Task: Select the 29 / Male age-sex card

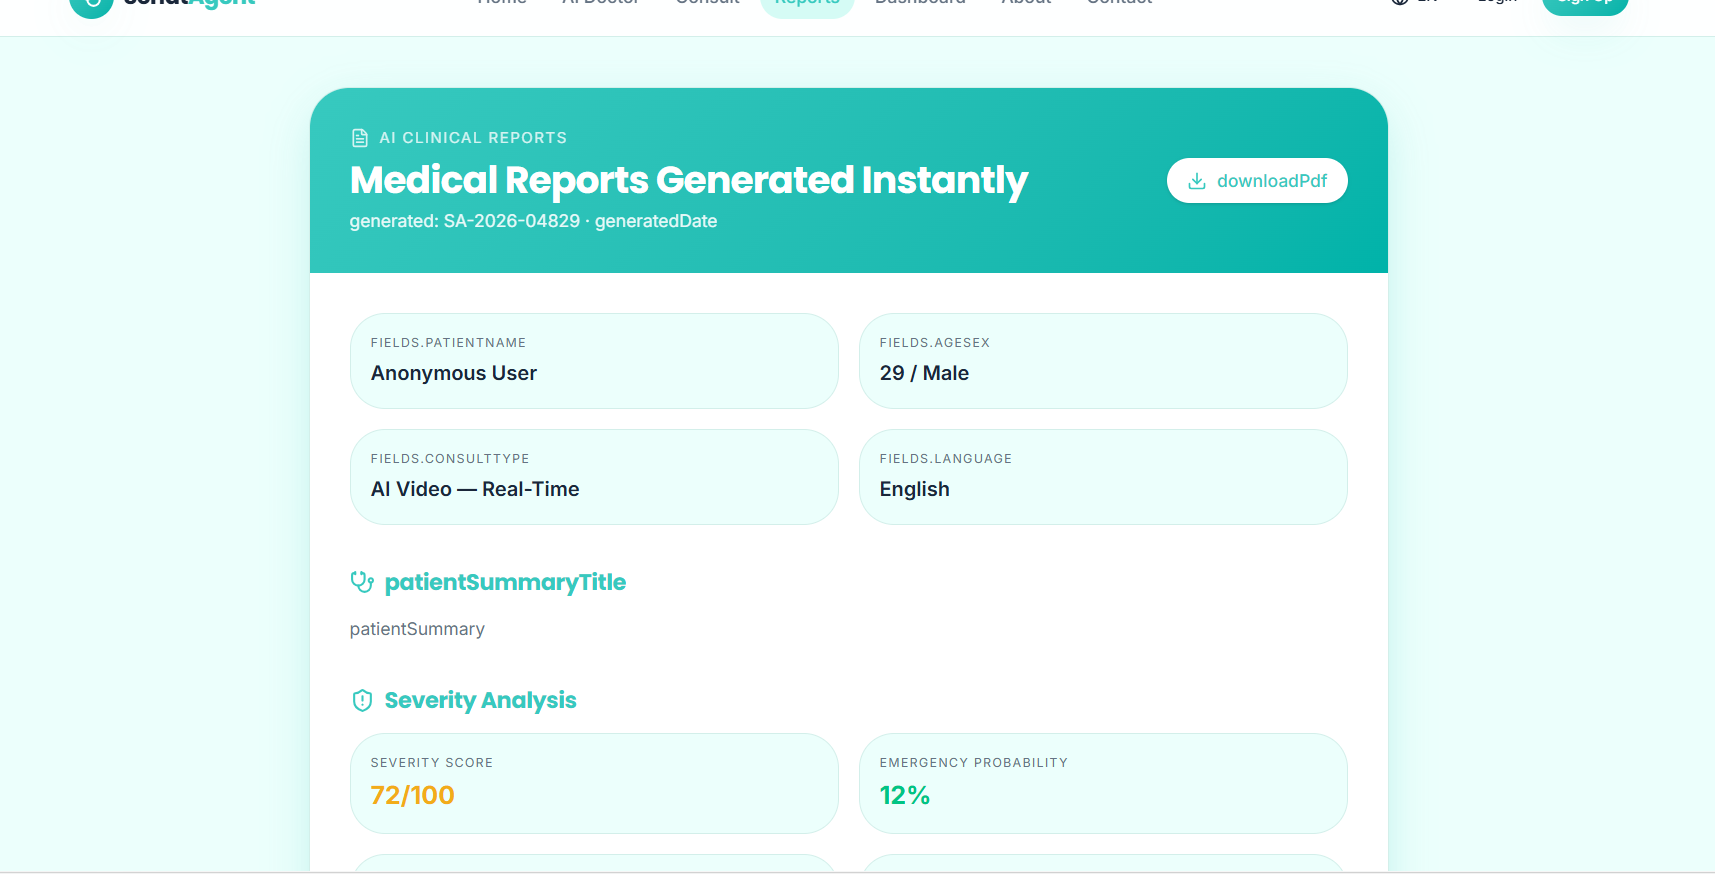Action: pos(1103,361)
